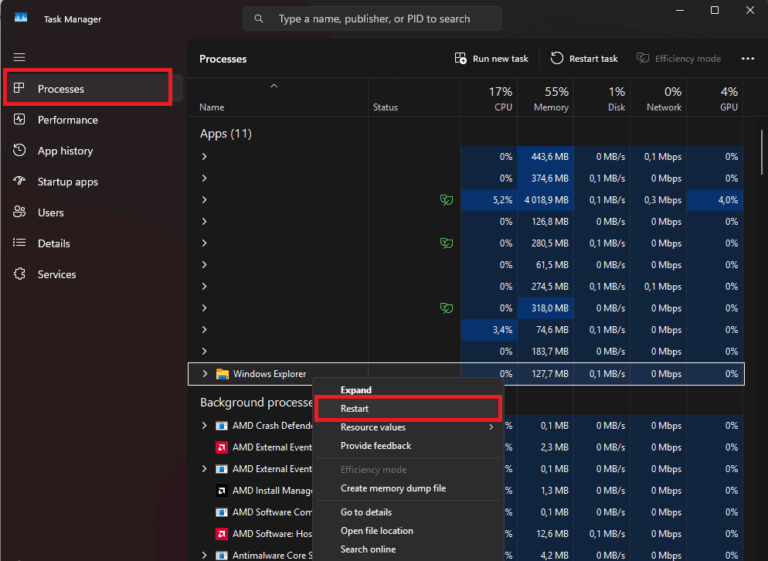
Task: Switch to the Startup apps page
Action: [x=93, y=181]
